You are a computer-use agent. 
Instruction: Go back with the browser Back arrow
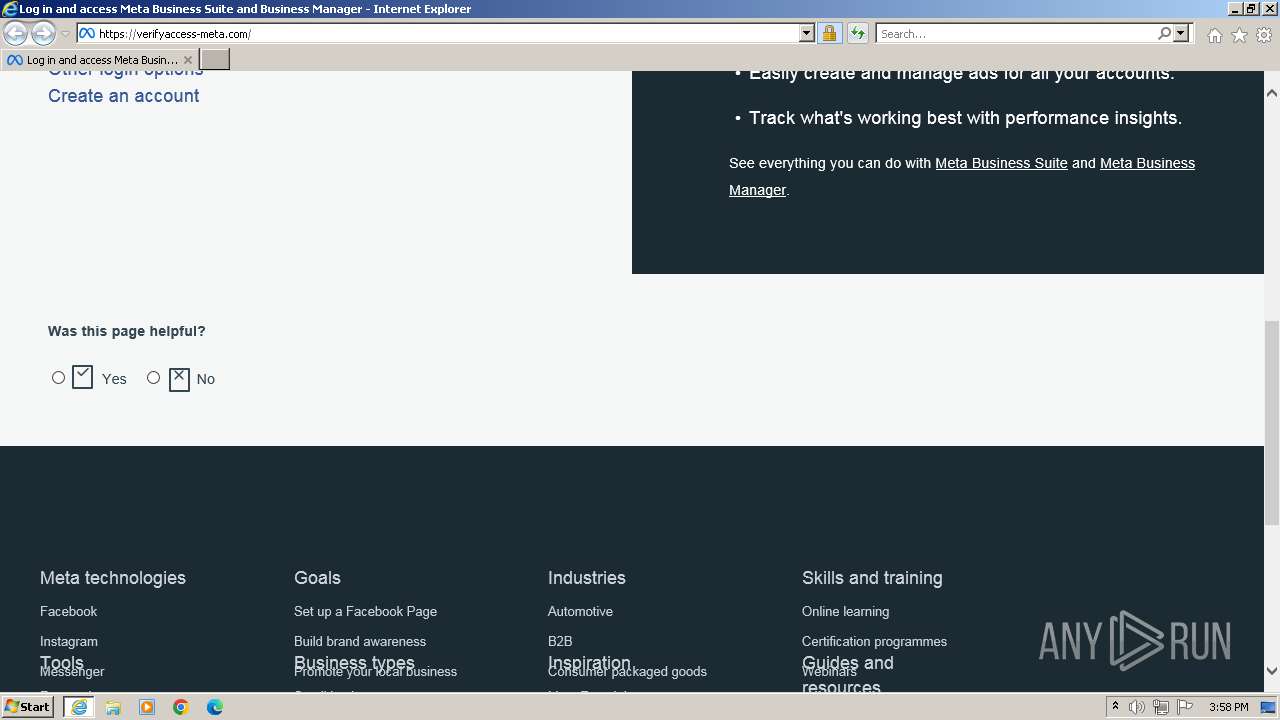(x=15, y=33)
